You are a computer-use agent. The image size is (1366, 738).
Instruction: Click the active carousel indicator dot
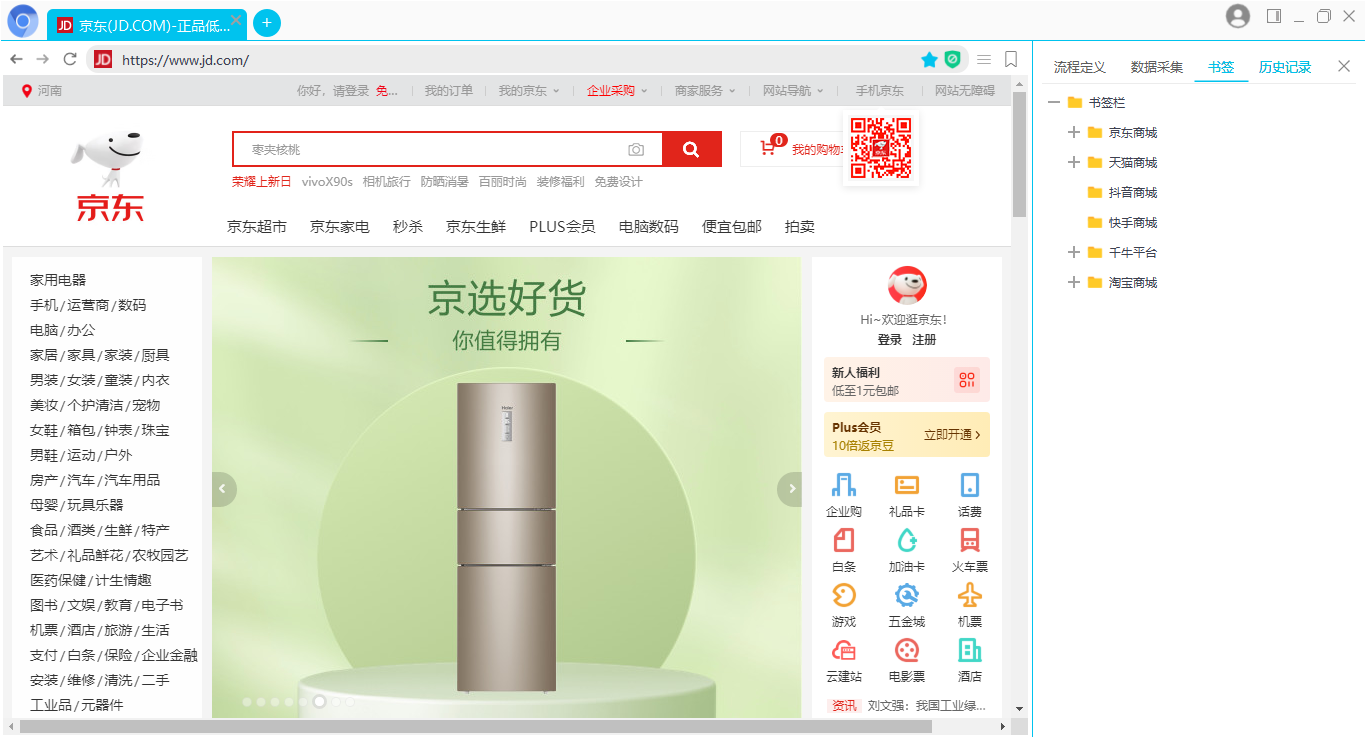click(x=319, y=702)
